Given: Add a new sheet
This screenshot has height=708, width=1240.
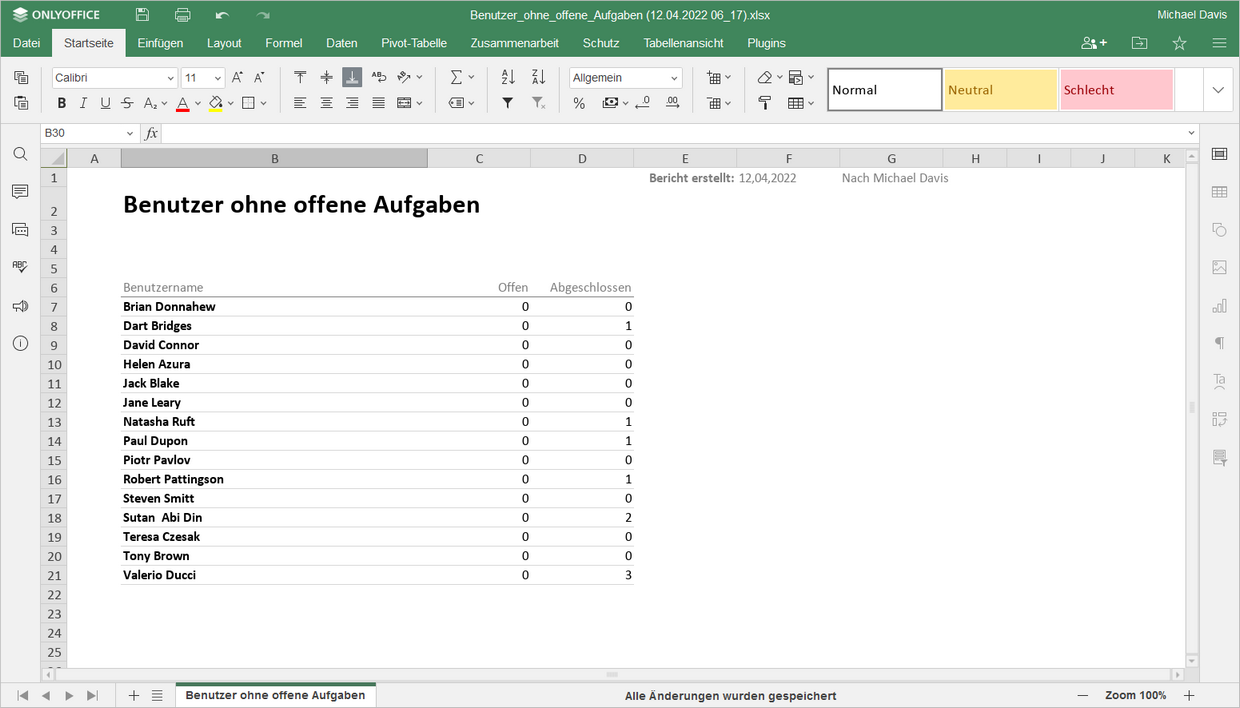Looking at the screenshot, I should tap(134, 696).
